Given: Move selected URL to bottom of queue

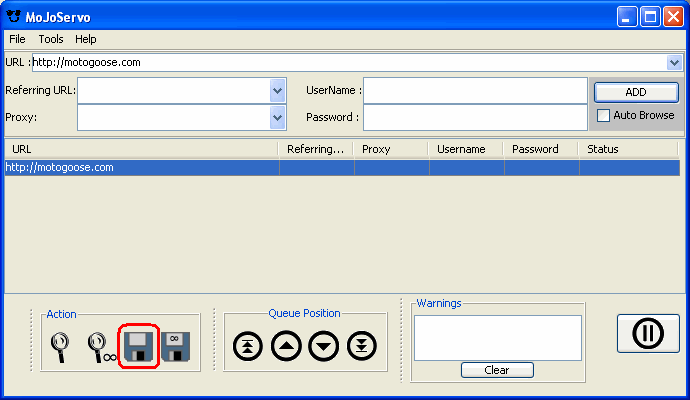Looking at the screenshot, I should pyautogui.click(x=362, y=346).
